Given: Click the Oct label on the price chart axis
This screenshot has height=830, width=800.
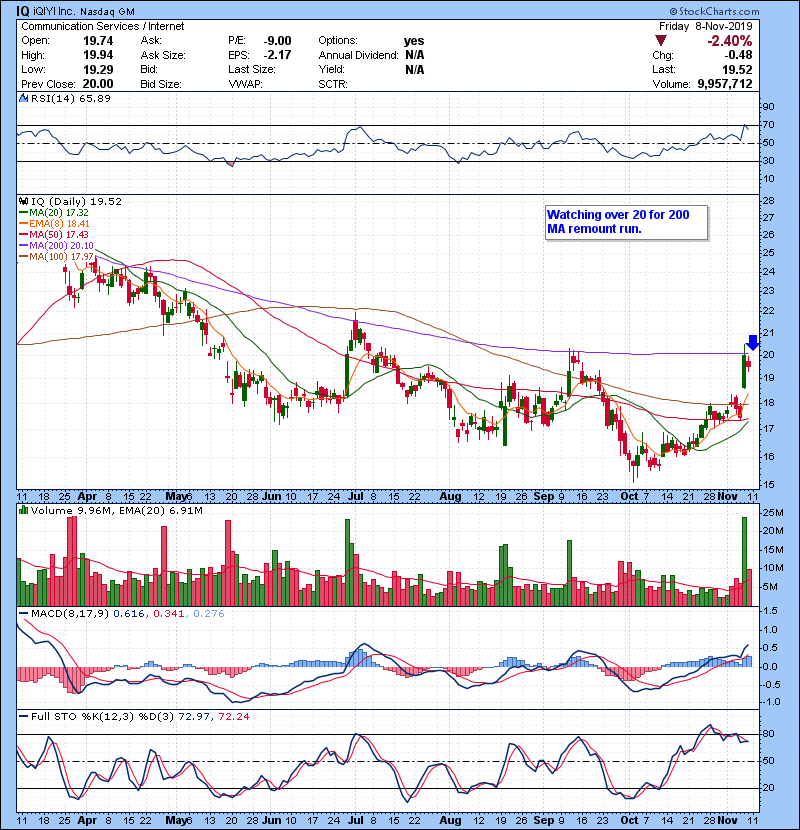Looking at the screenshot, I should tap(629, 497).
